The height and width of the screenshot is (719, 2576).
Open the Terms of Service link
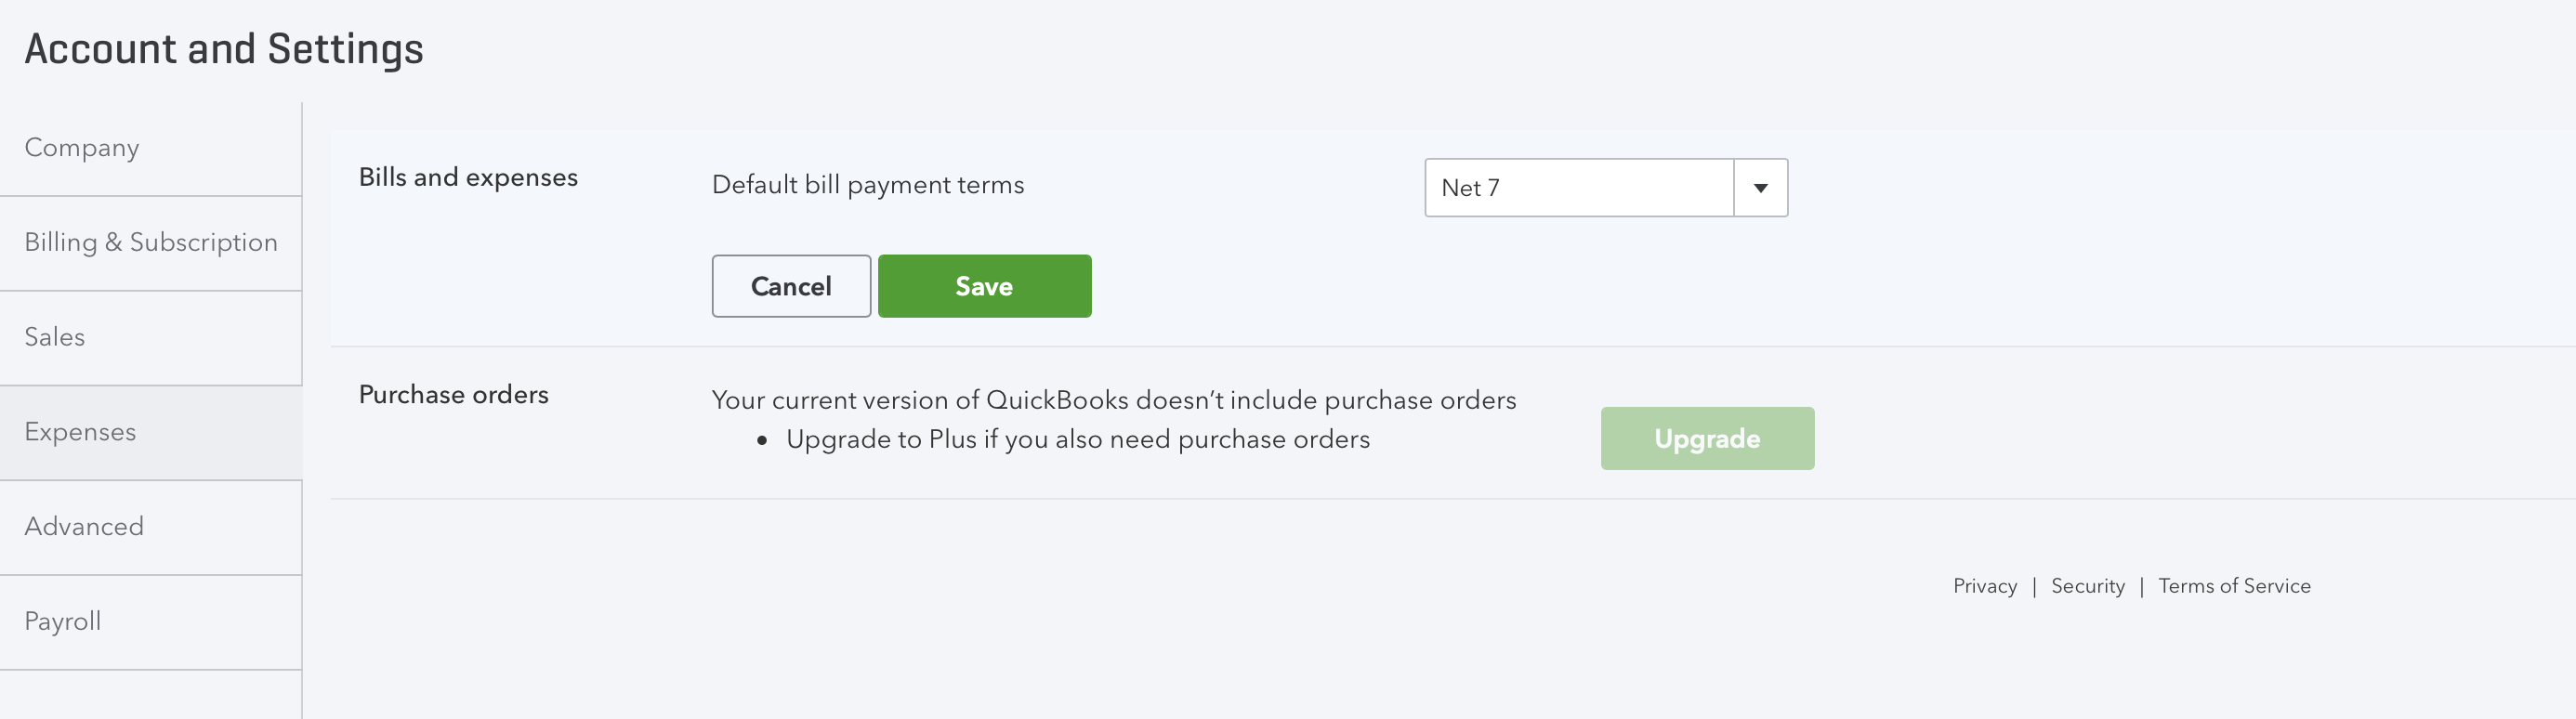pyautogui.click(x=2234, y=586)
